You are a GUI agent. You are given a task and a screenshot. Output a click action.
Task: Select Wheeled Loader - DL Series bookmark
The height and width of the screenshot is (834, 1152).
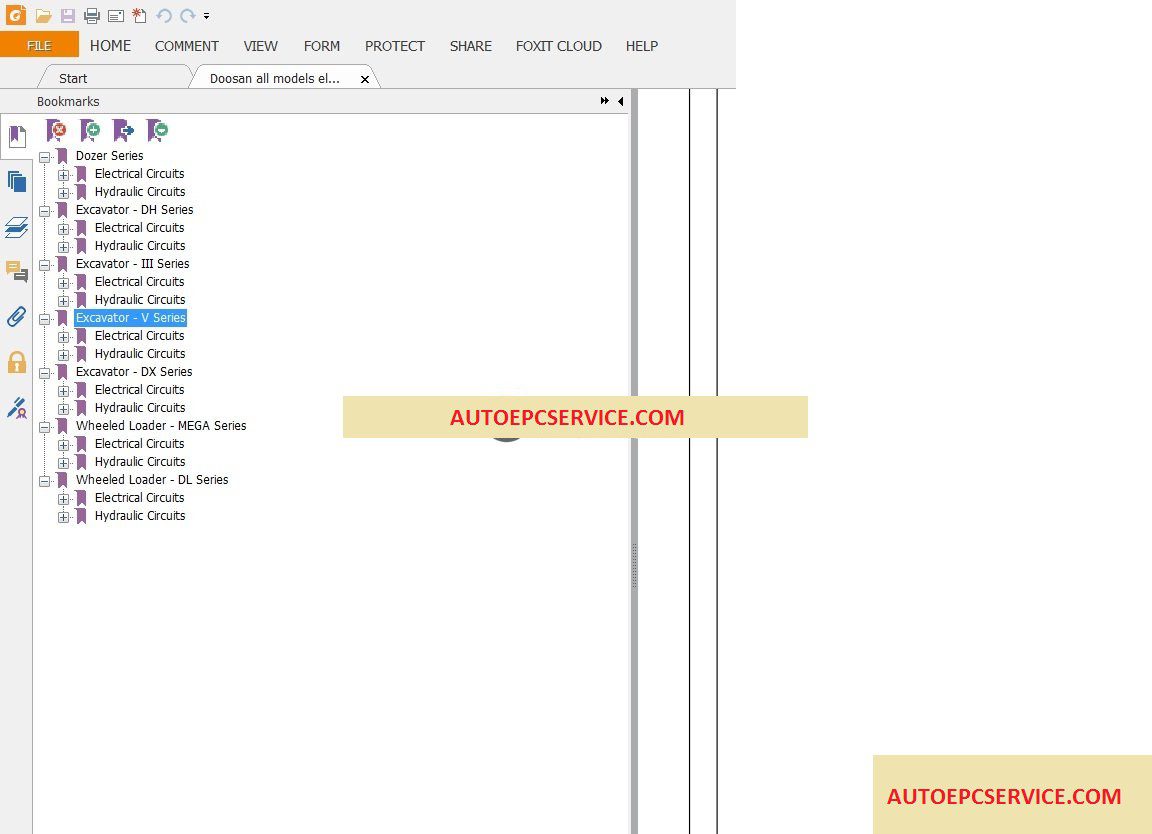pos(152,480)
